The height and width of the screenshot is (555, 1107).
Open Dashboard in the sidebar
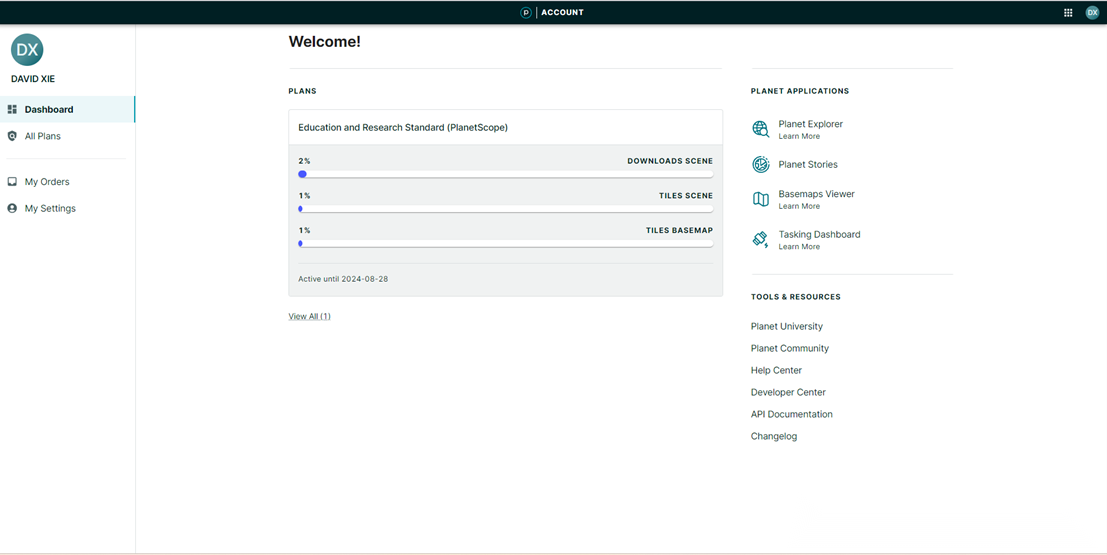pyautogui.click(x=67, y=109)
